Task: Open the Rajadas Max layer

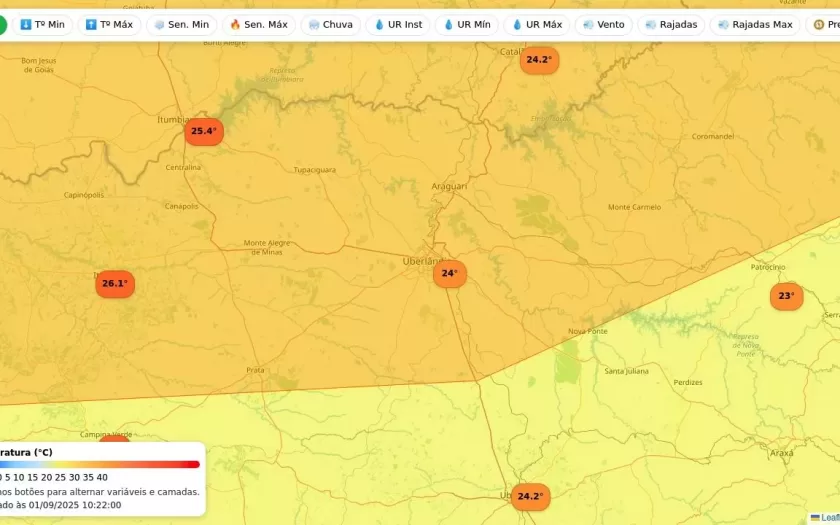Action: (755, 25)
